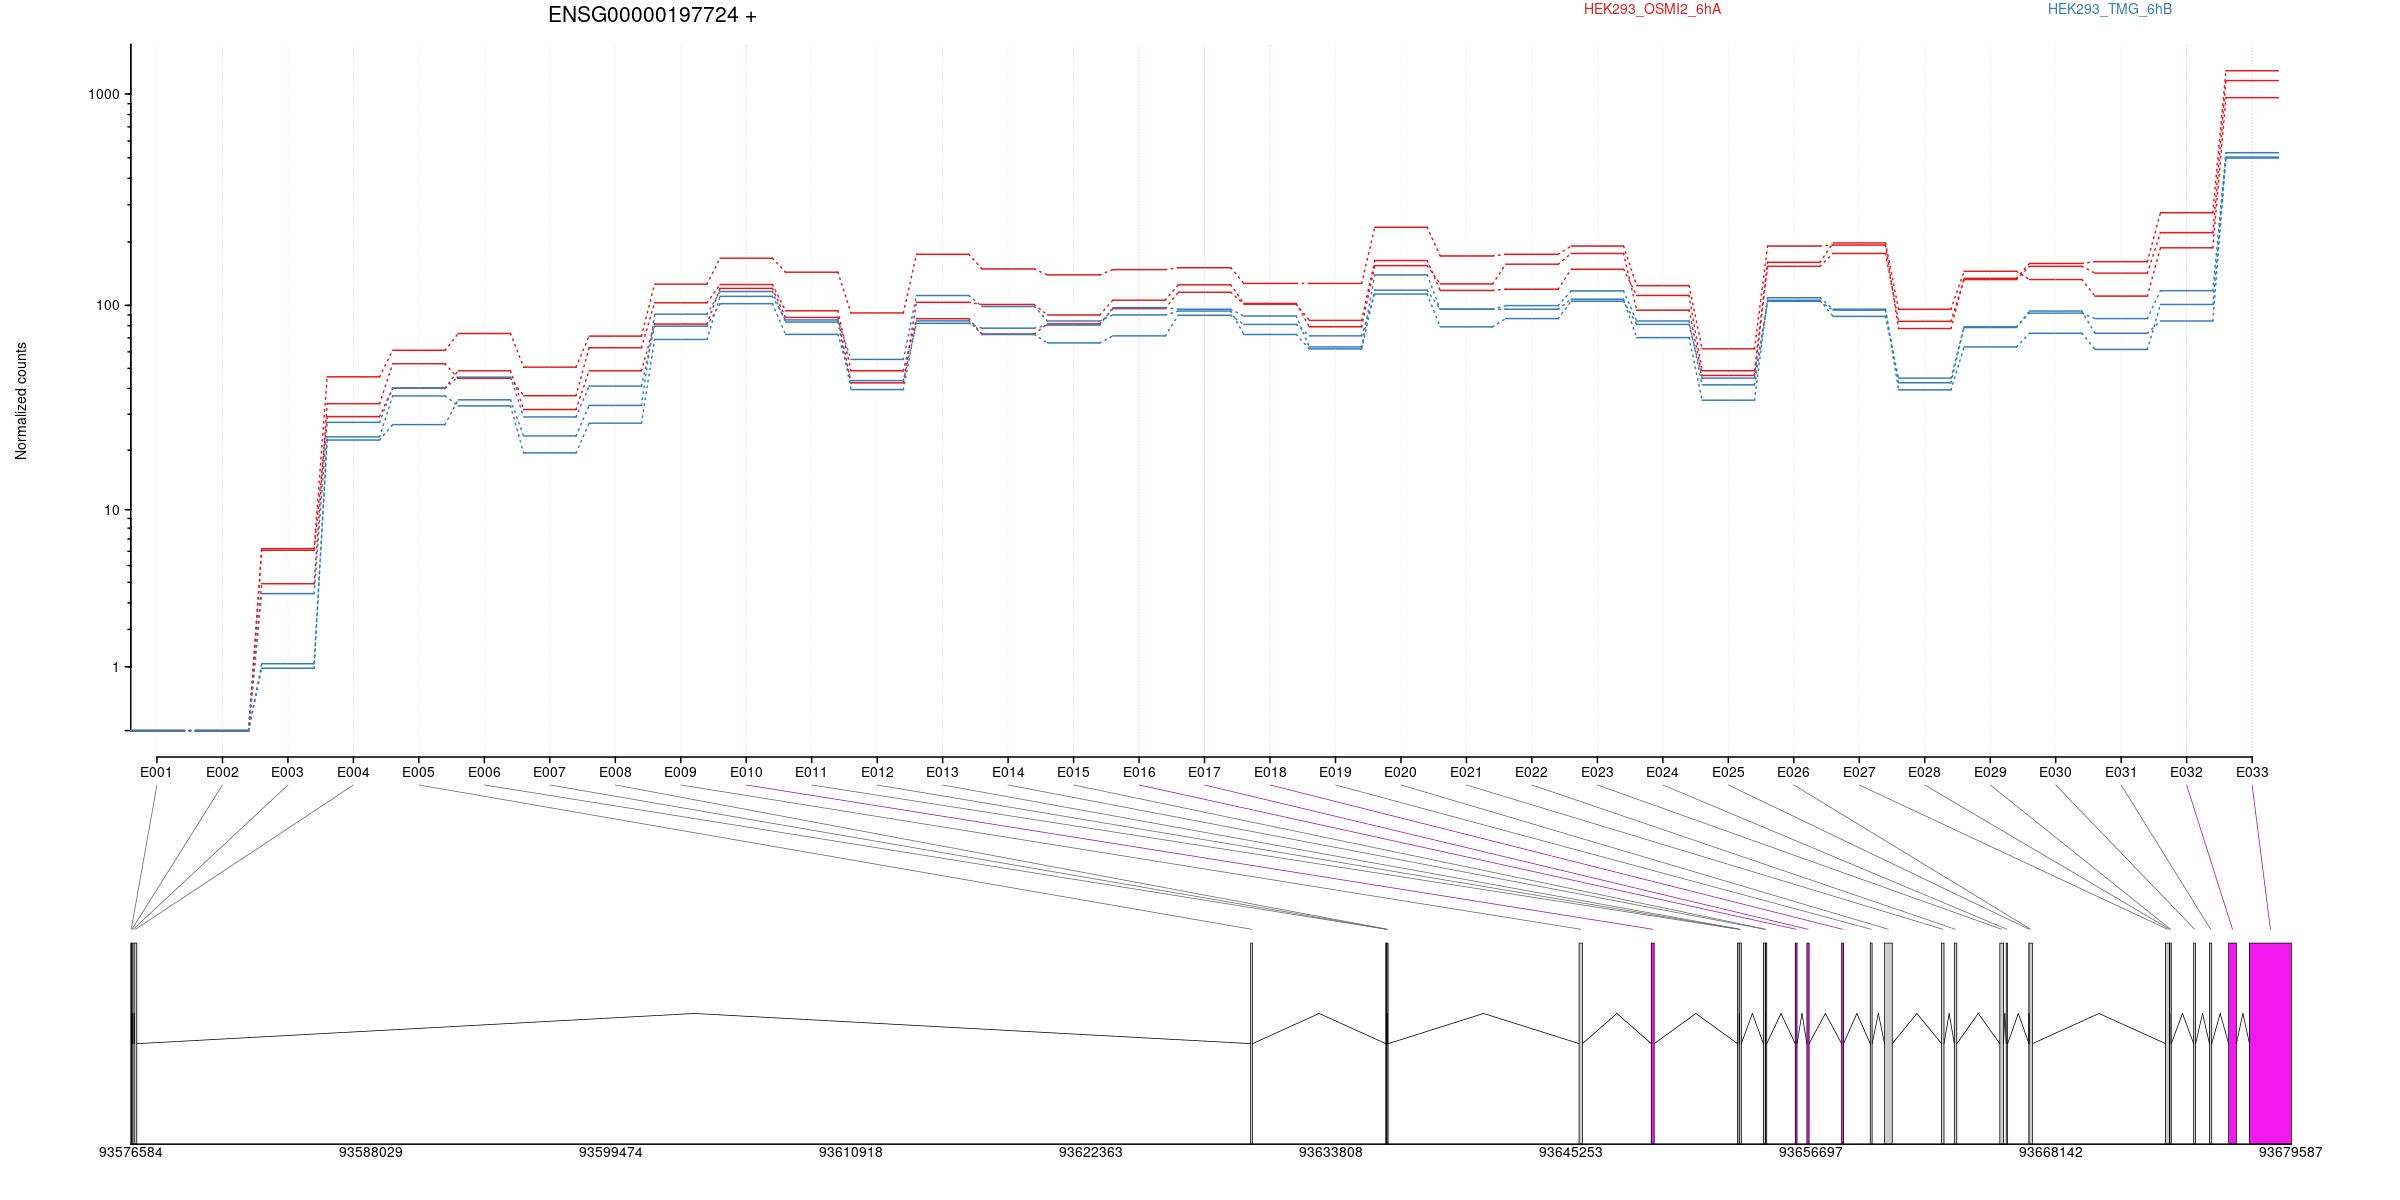Select exon label E033
This screenshot has width=2400, height=1200.
click(2252, 772)
